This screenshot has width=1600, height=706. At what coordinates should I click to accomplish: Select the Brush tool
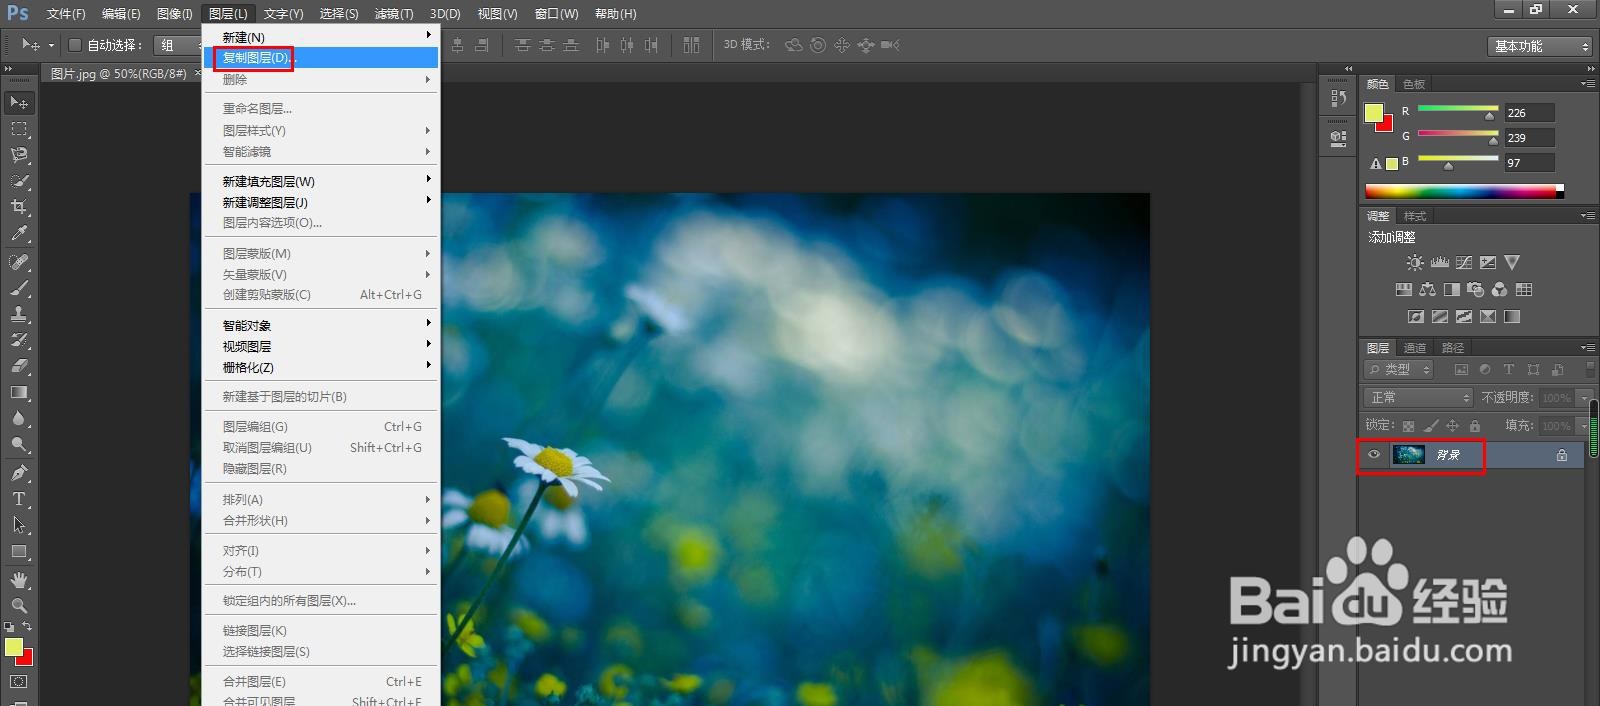pyautogui.click(x=19, y=288)
